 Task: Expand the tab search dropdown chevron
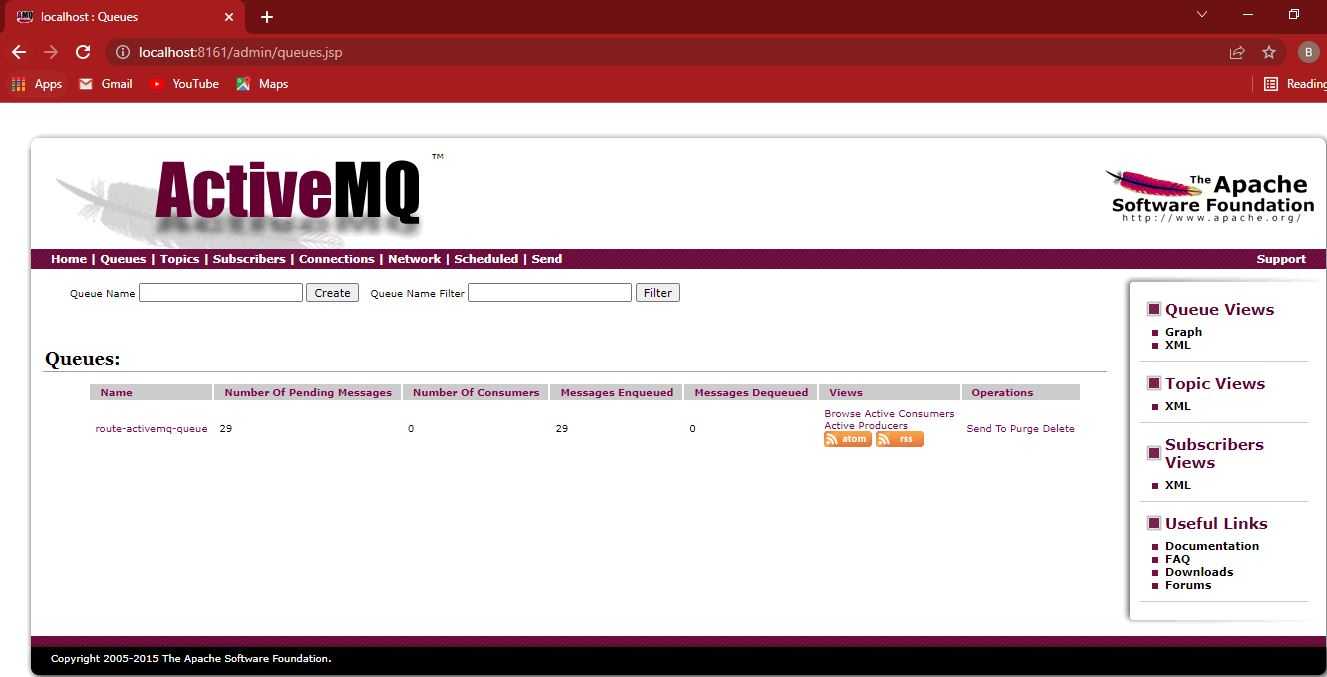(1202, 15)
